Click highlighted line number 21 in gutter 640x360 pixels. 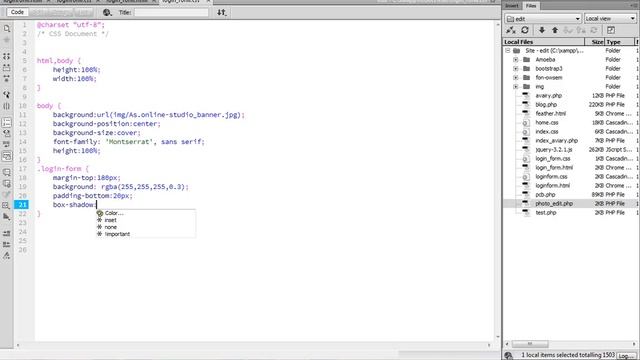22,204
